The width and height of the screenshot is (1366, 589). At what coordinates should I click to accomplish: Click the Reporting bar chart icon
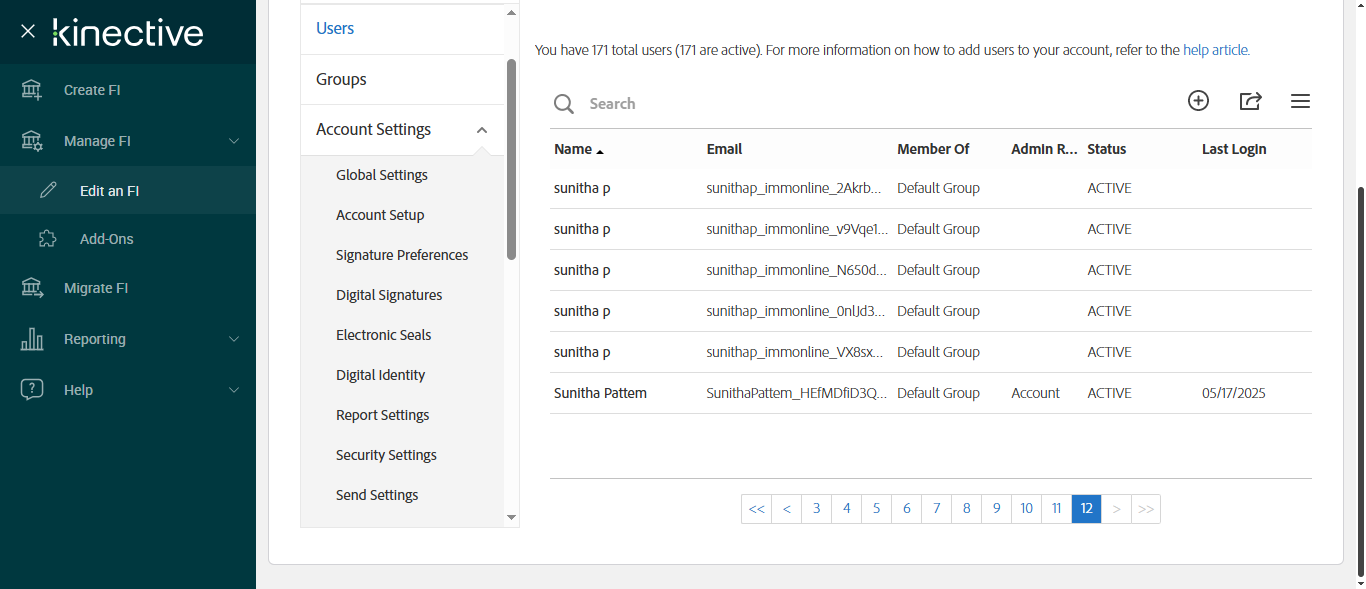(x=32, y=339)
